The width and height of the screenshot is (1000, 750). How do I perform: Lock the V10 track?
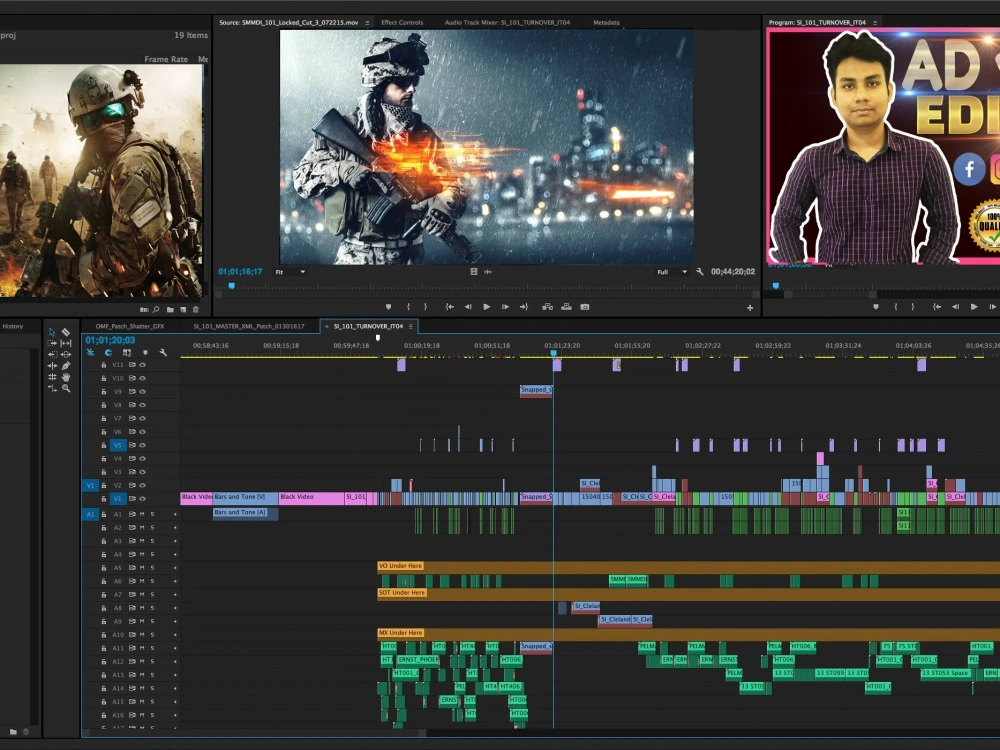click(x=103, y=378)
